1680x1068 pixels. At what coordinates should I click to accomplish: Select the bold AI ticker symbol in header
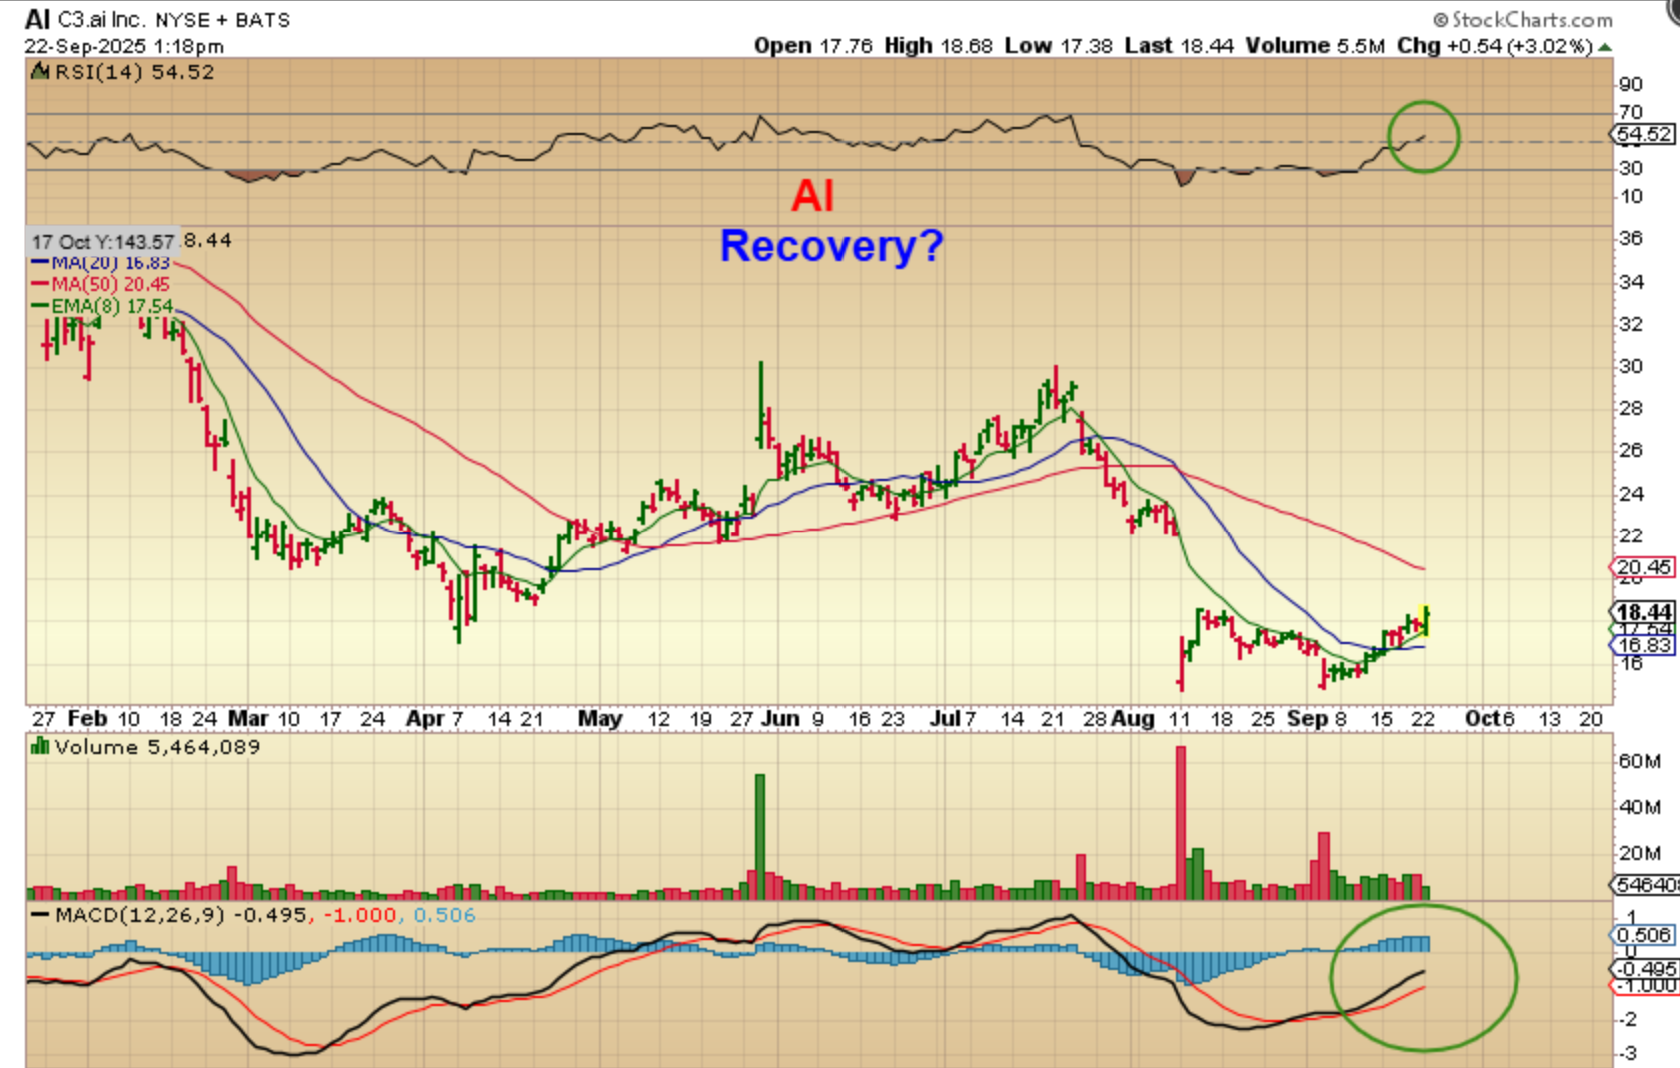coord(37,19)
